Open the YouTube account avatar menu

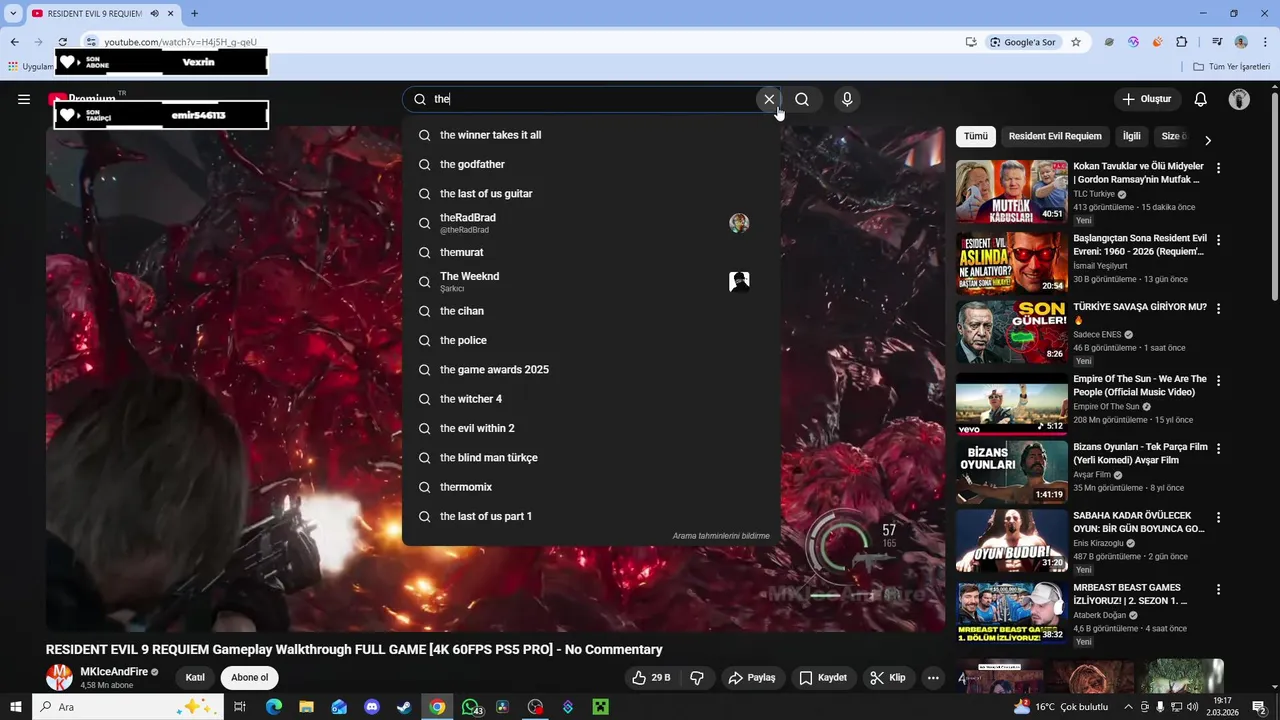click(1239, 99)
